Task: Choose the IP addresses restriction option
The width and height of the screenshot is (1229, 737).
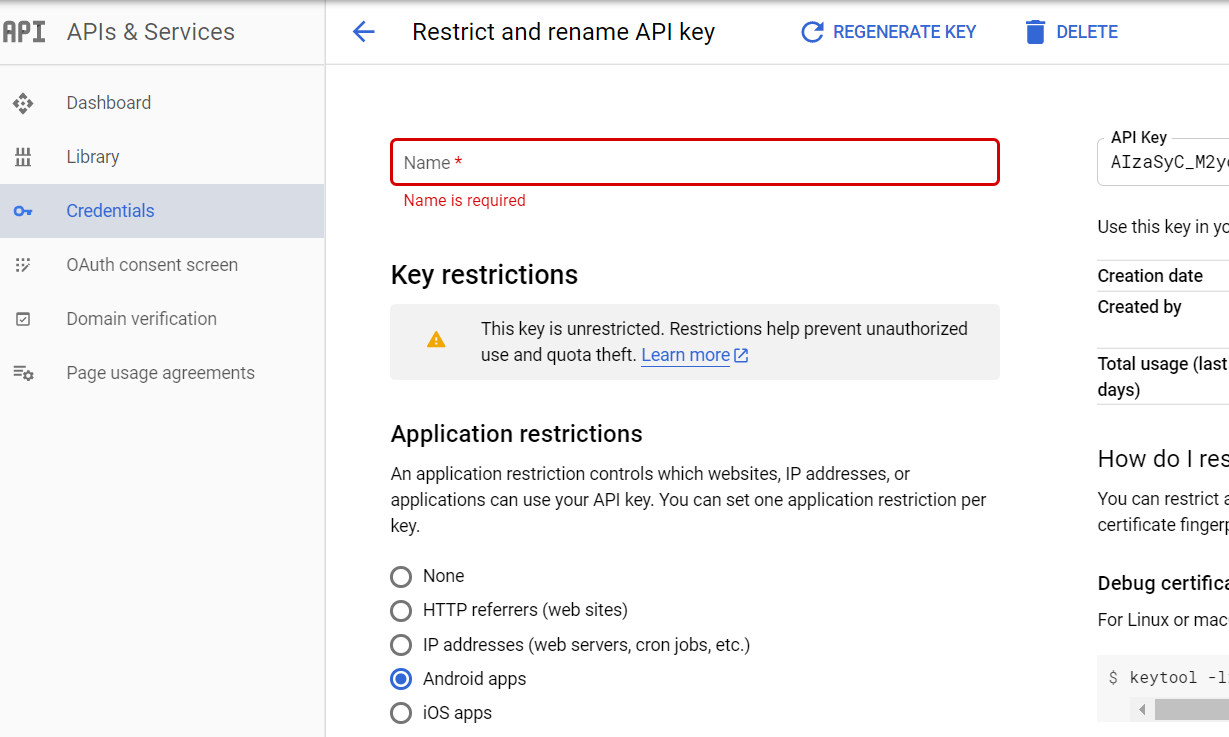Action: (401, 645)
